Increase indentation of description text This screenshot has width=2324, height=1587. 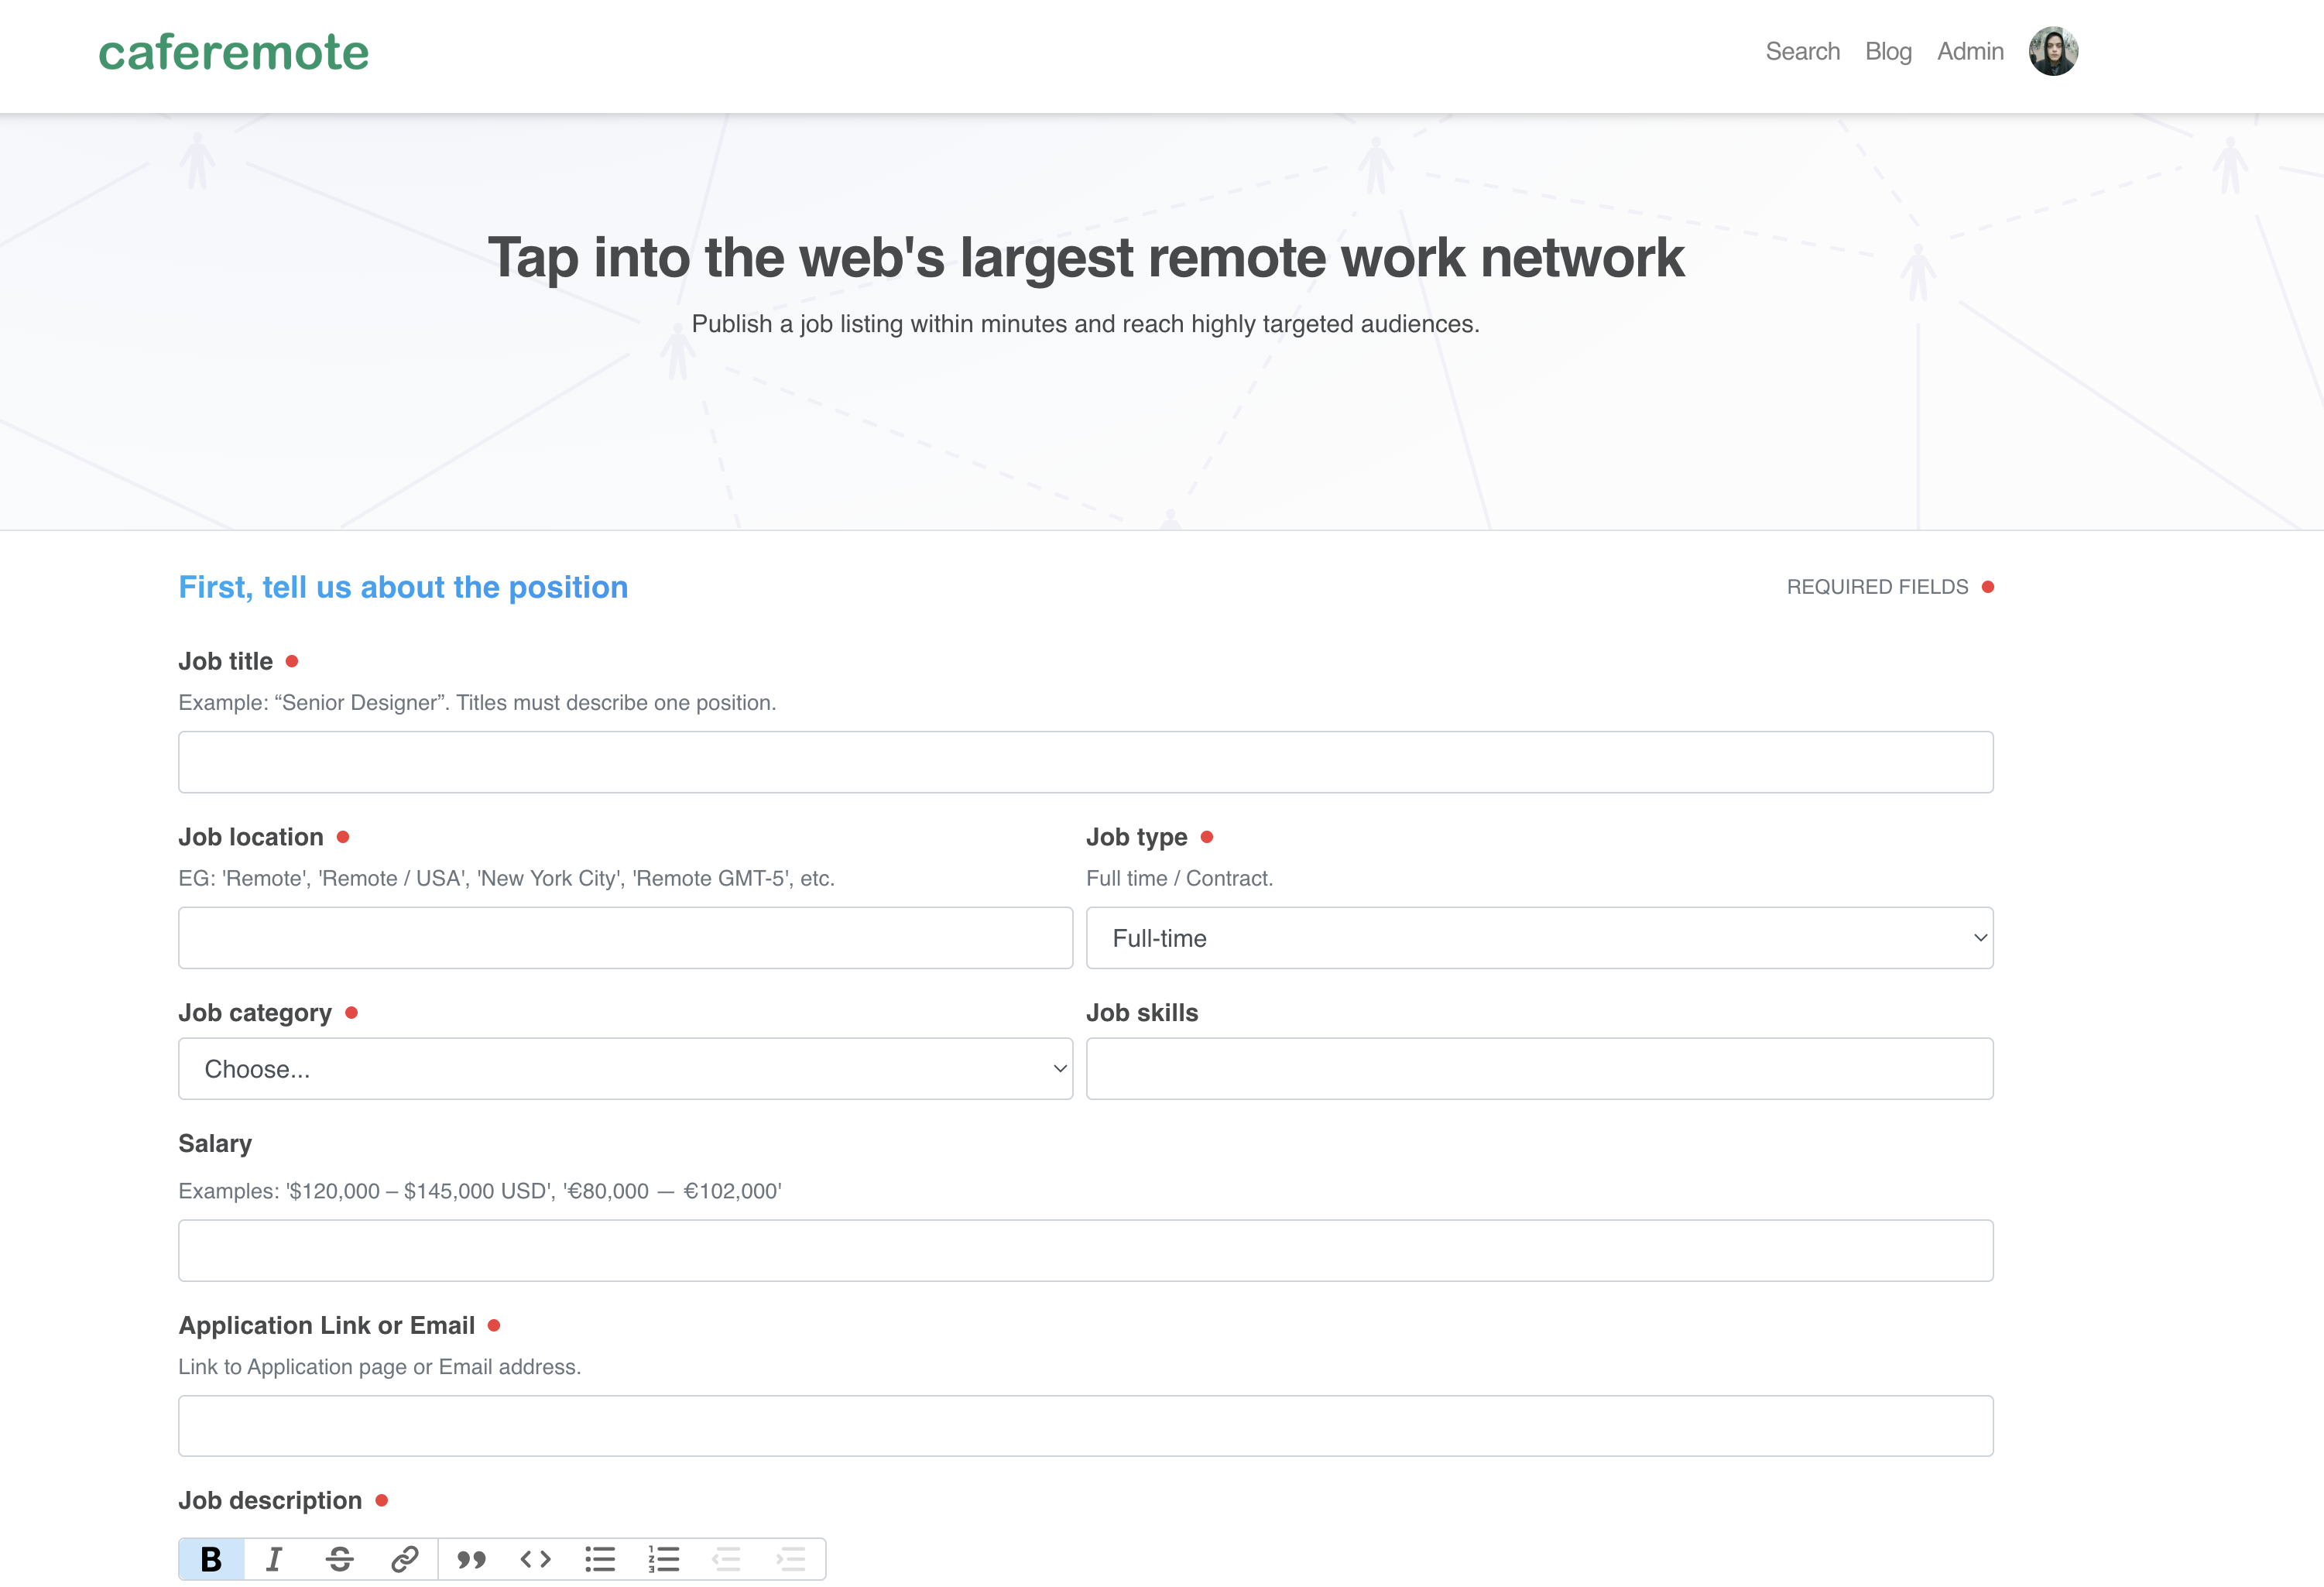coord(793,1558)
